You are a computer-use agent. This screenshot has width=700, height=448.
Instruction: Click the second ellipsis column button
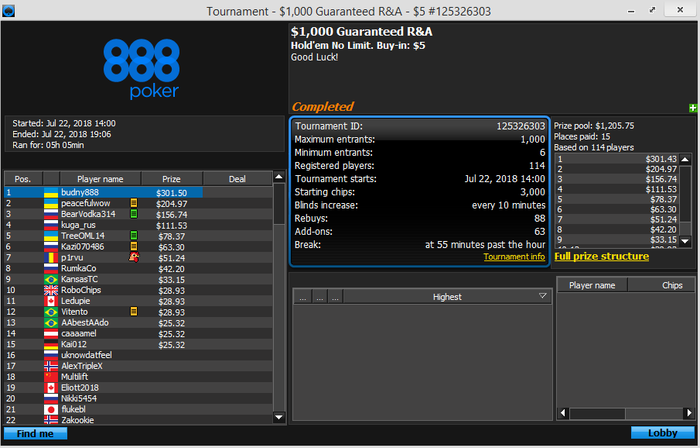[319, 297]
